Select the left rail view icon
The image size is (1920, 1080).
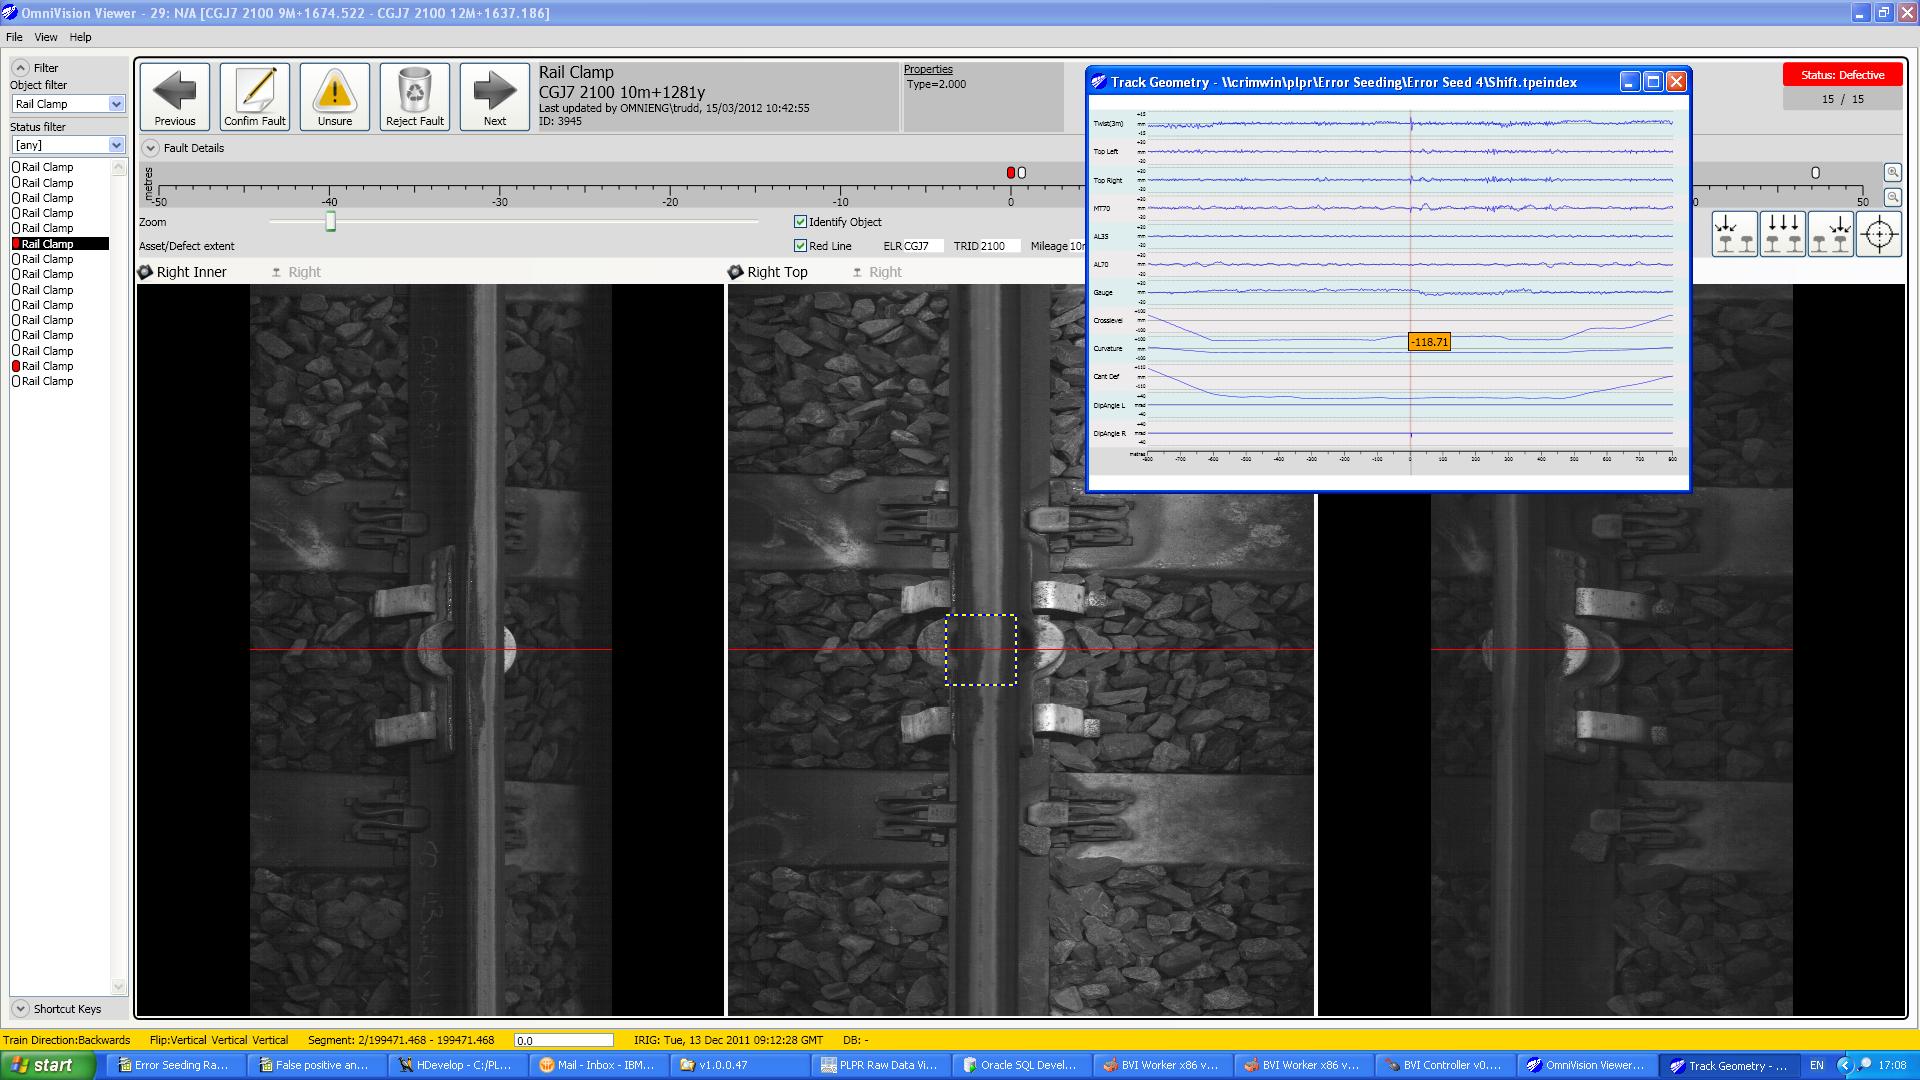click(x=1735, y=235)
